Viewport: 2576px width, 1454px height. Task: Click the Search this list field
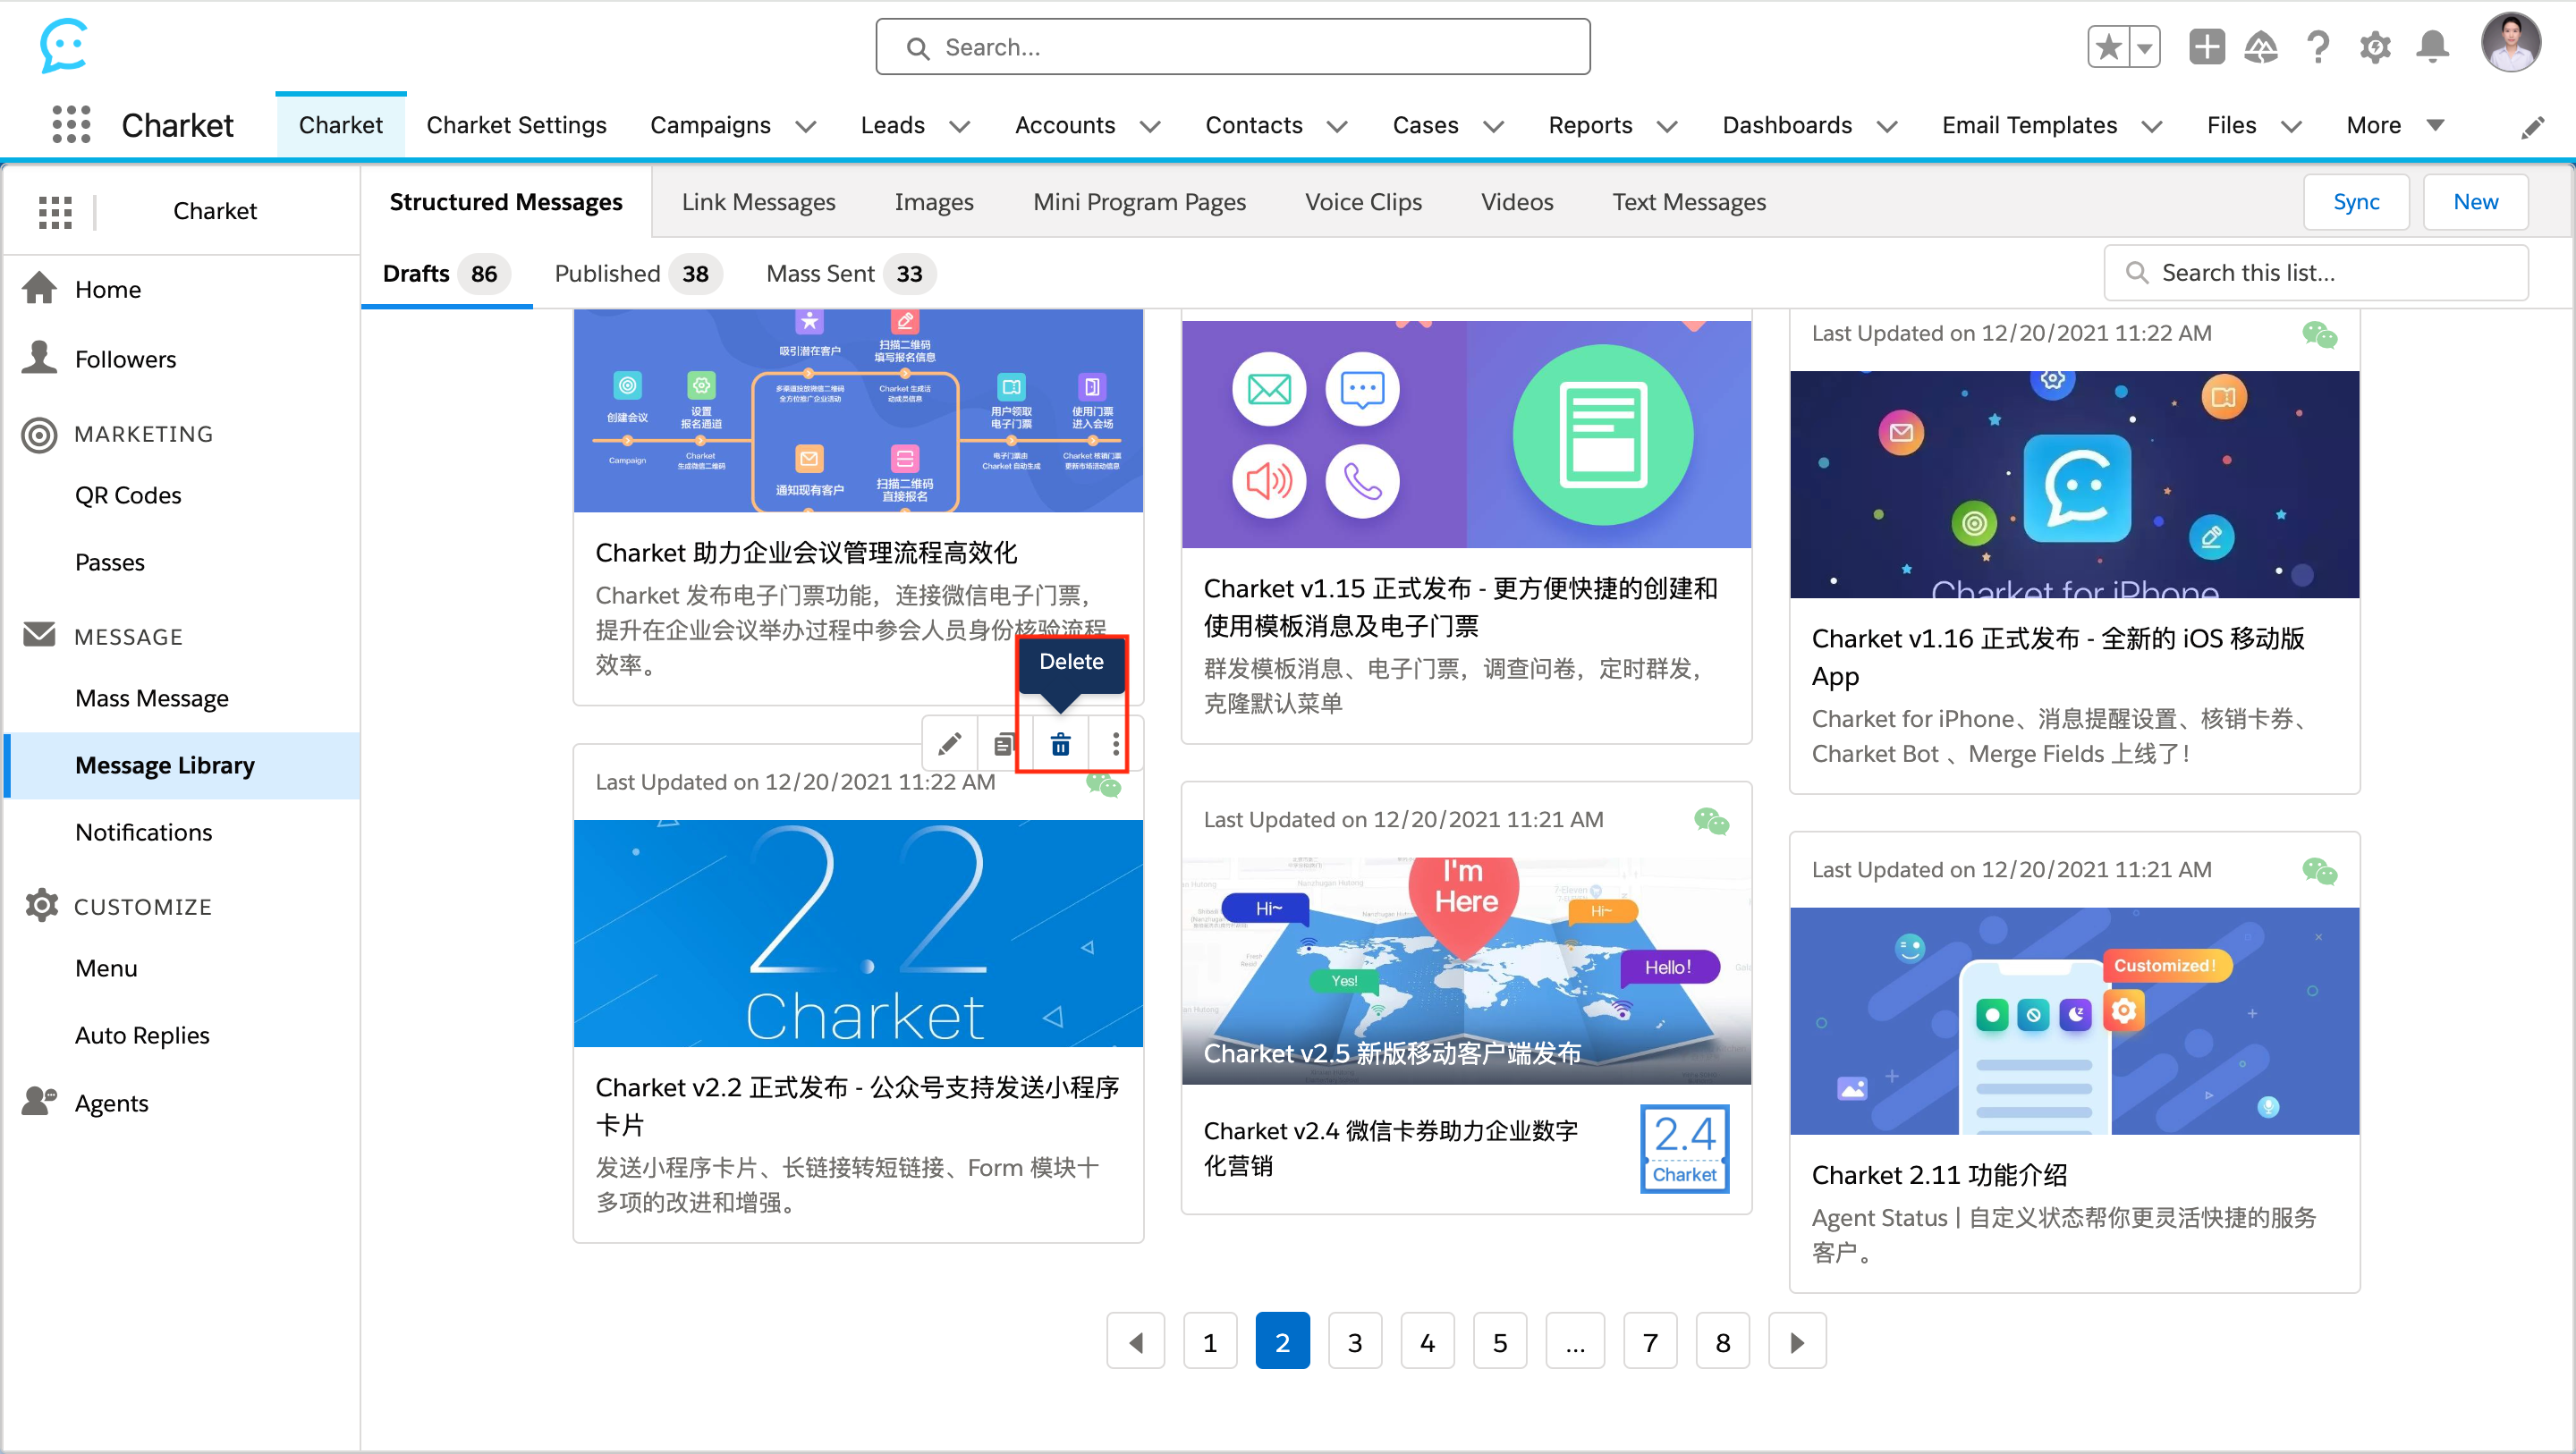click(x=2315, y=273)
